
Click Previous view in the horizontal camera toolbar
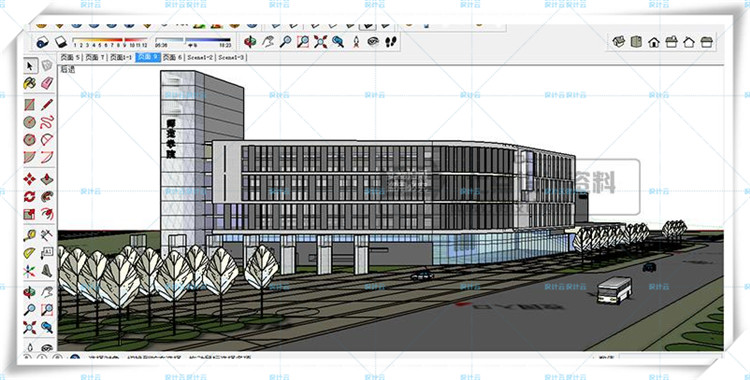(x=338, y=42)
